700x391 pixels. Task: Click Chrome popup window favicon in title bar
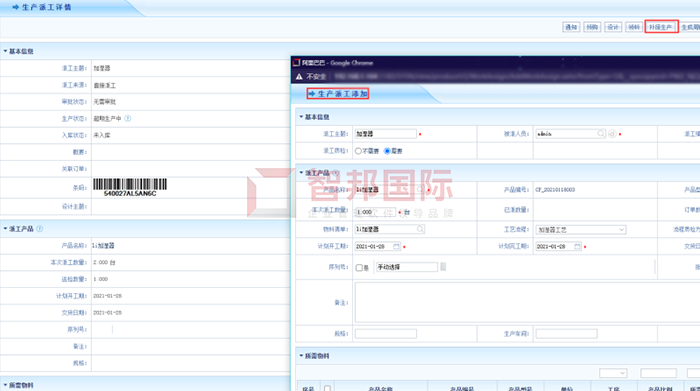coord(296,62)
